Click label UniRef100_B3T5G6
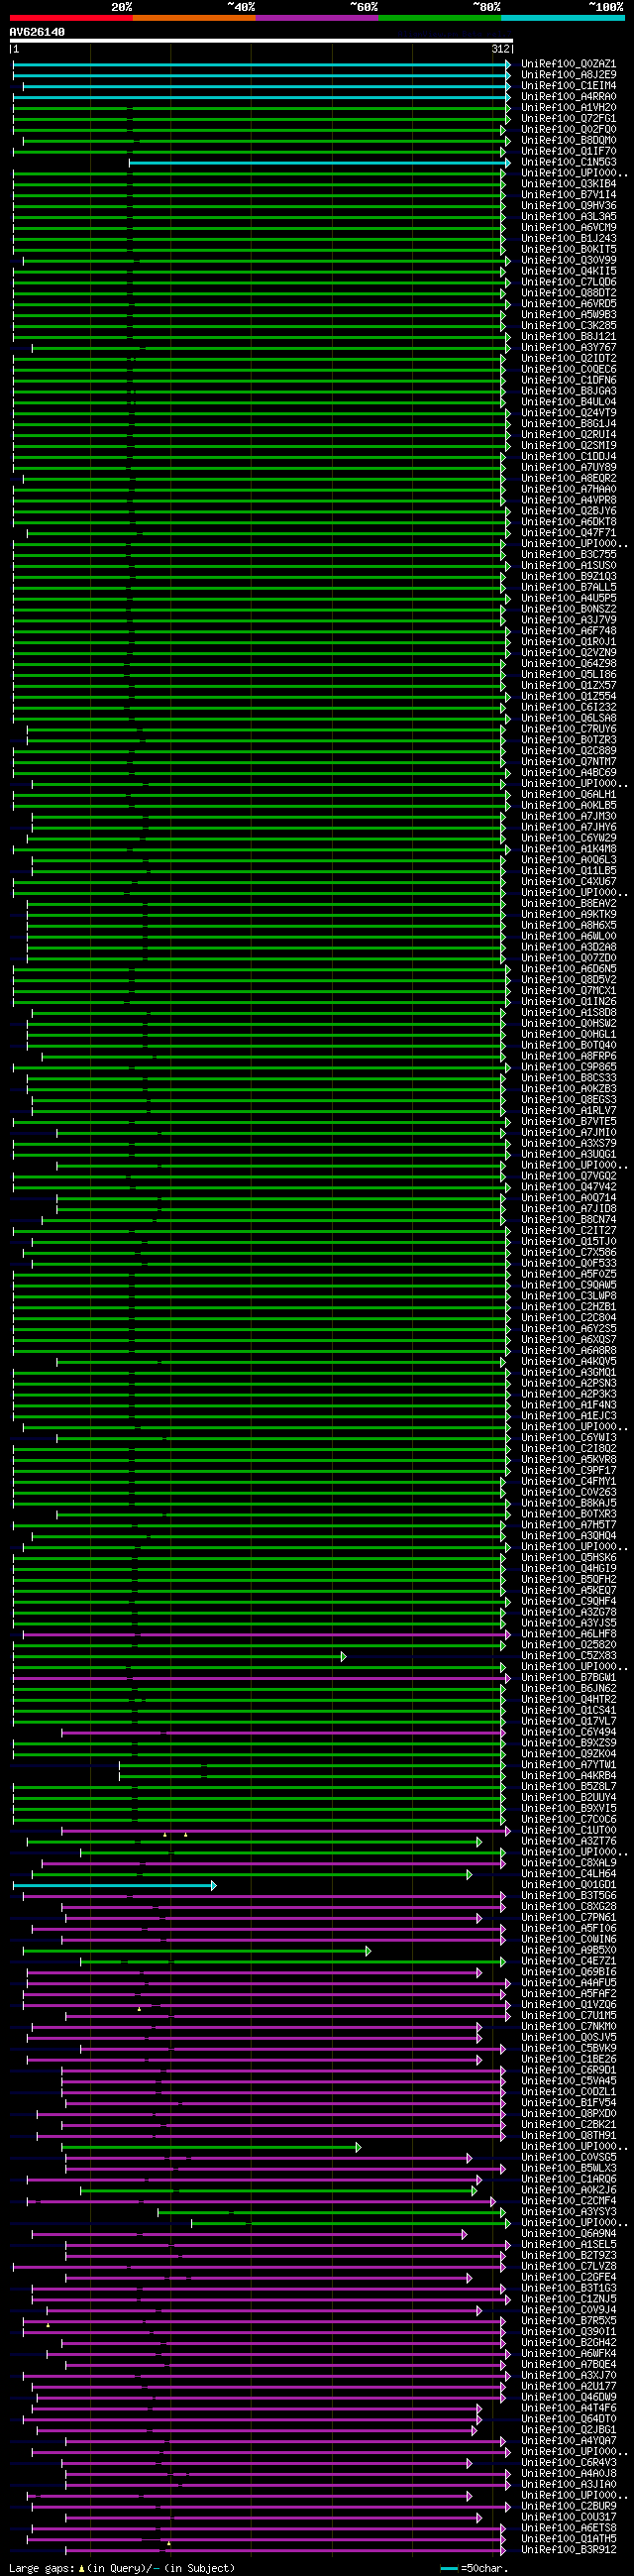This screenshot has height=2576, width=634. pos(568,1896)
